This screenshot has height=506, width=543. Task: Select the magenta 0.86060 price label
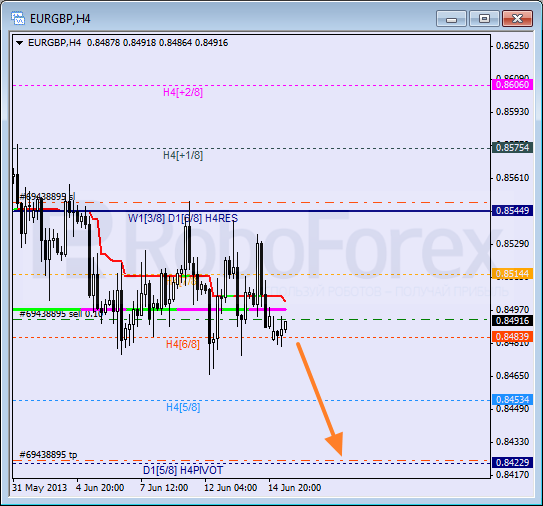(x=512, y=85)
